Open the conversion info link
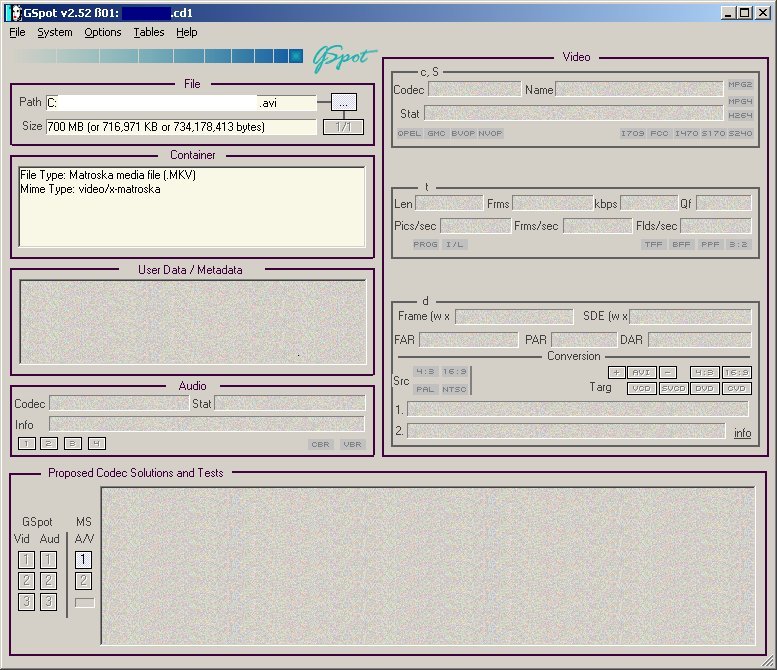Viewport: 777px width, 670px height. [742, 433]
